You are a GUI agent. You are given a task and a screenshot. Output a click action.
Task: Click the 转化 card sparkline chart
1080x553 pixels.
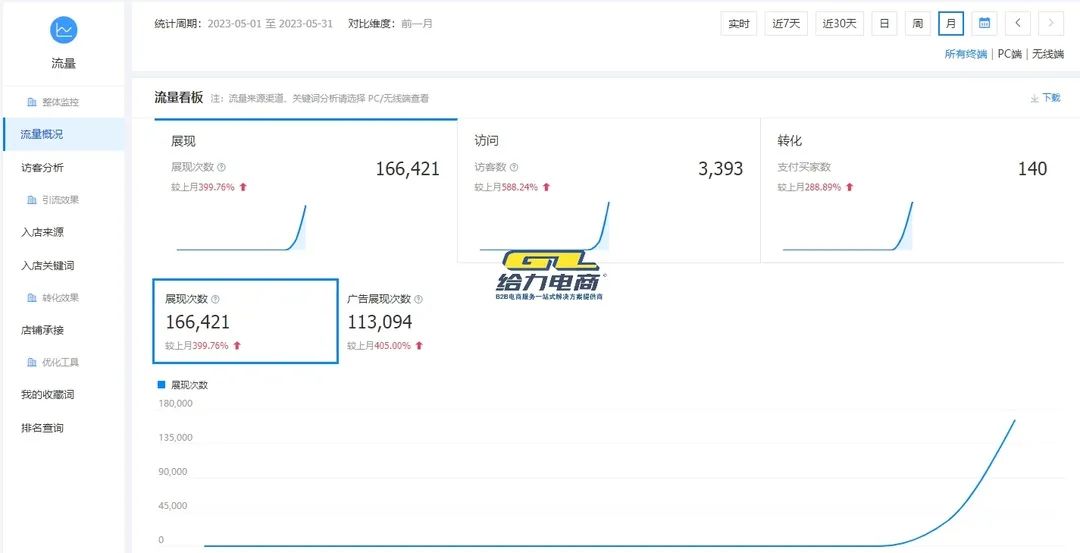coord(848,227)
